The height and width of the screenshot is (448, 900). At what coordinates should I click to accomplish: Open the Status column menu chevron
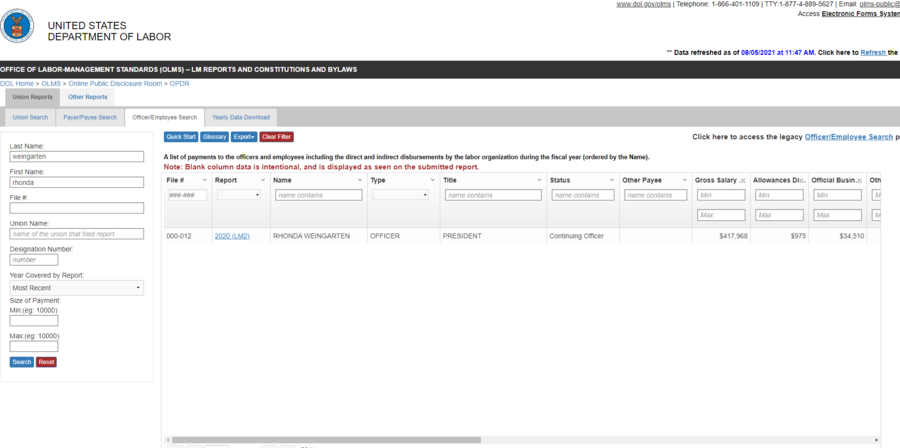coord(612,180)
